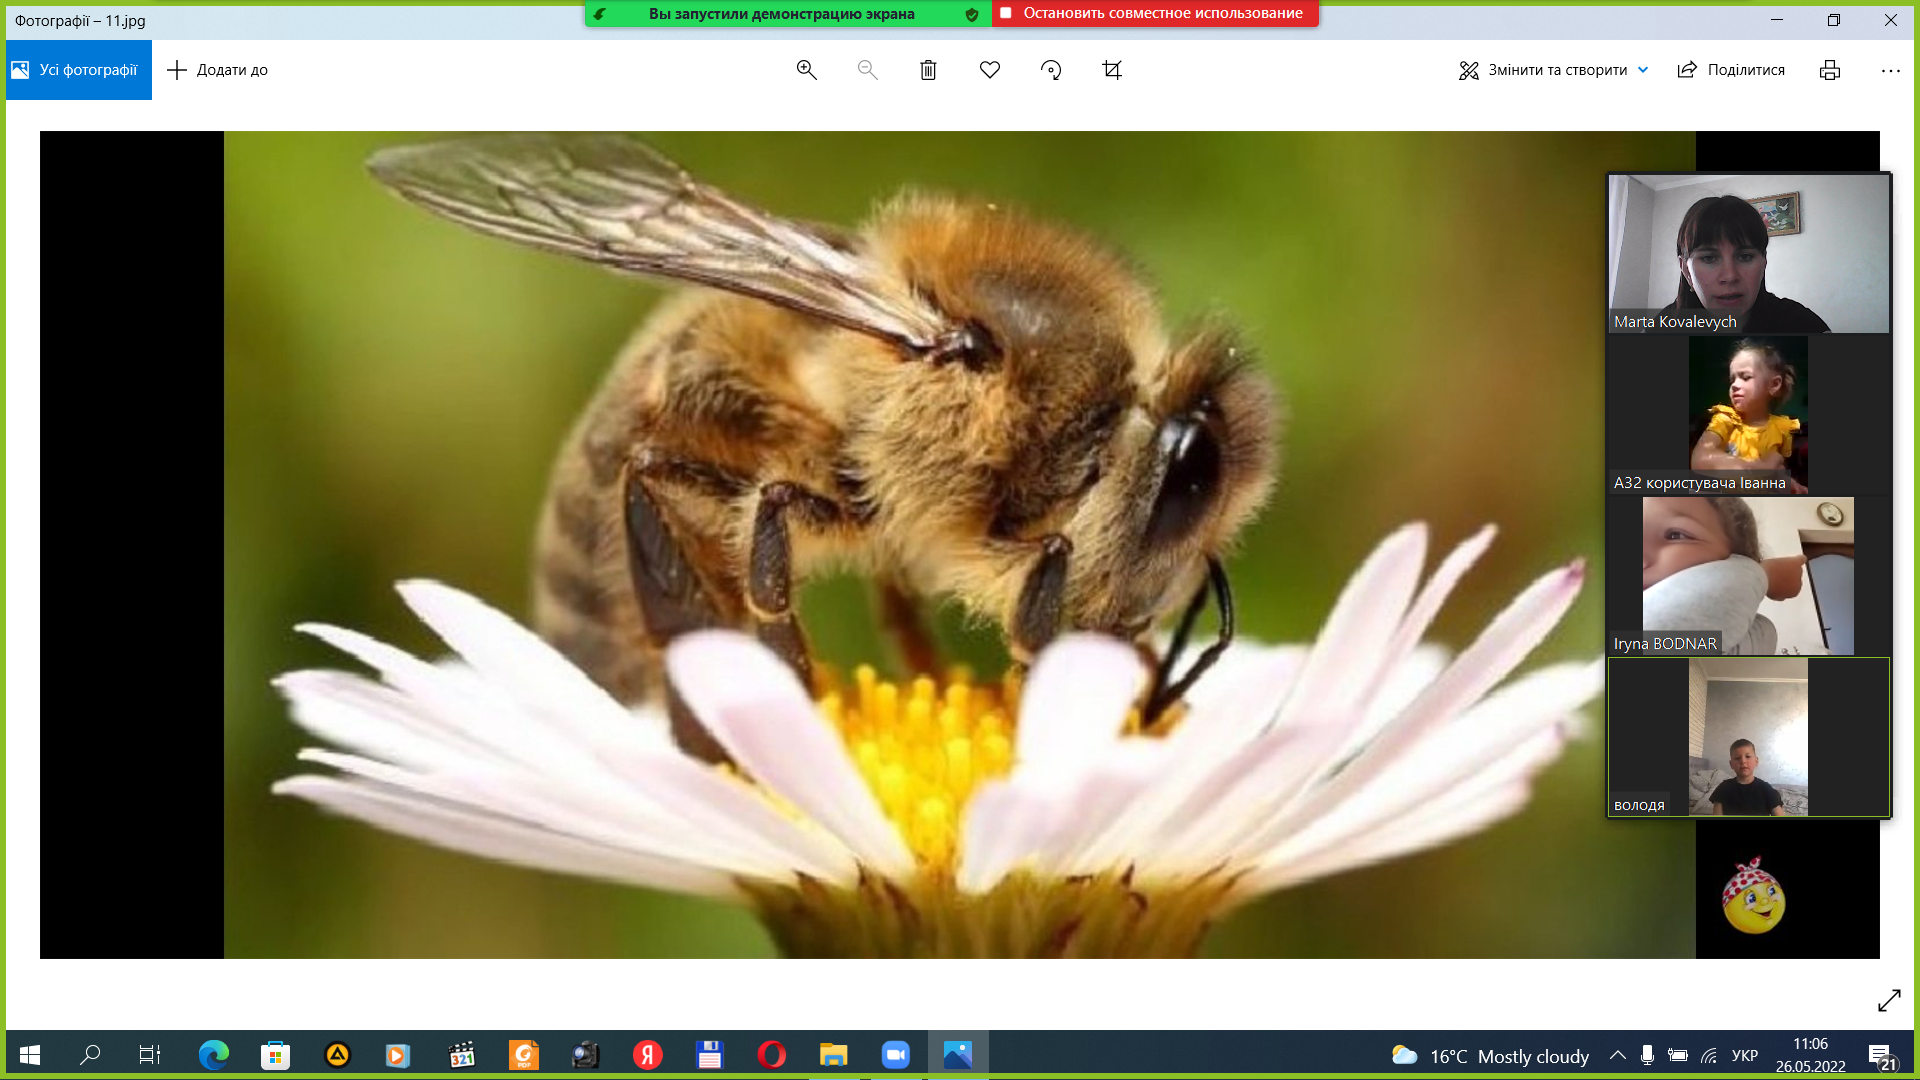Open the clock showing 11:06

coord(1810,1055)
